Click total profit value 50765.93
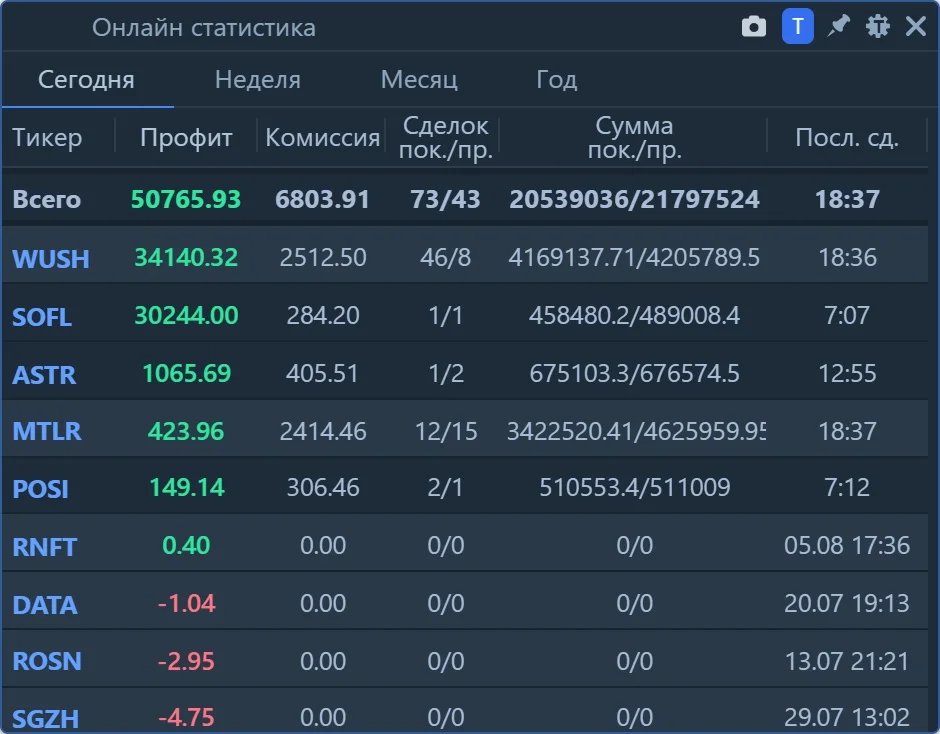940x734 pixels. (186, 199)
